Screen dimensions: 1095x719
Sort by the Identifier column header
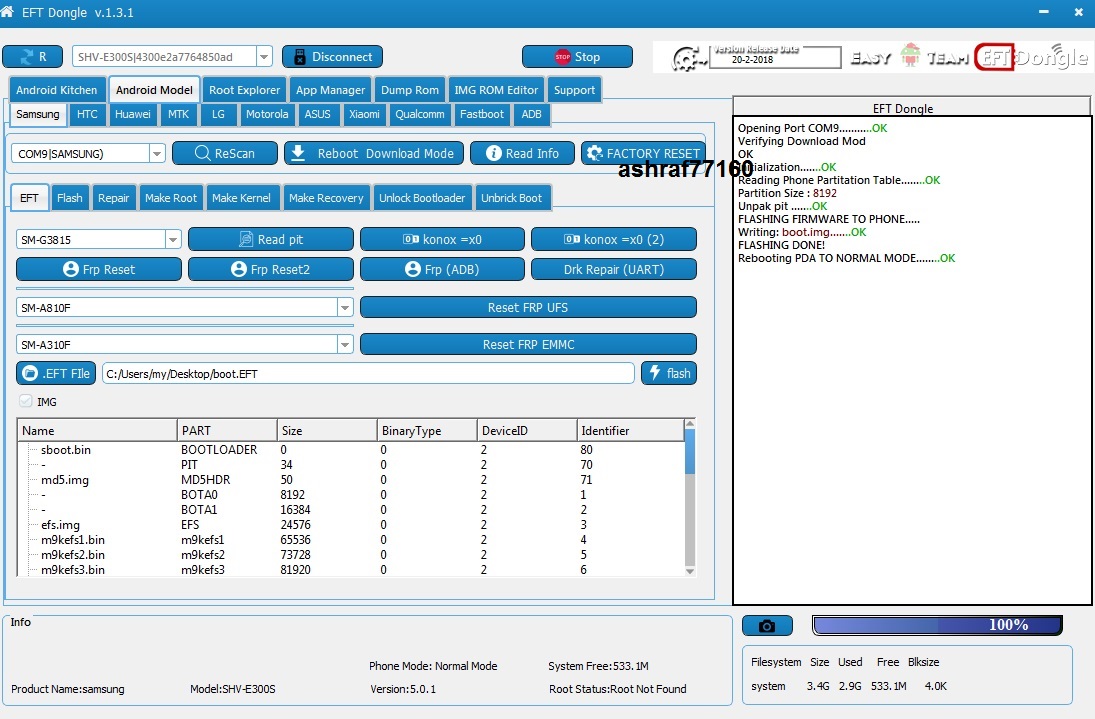631,431
